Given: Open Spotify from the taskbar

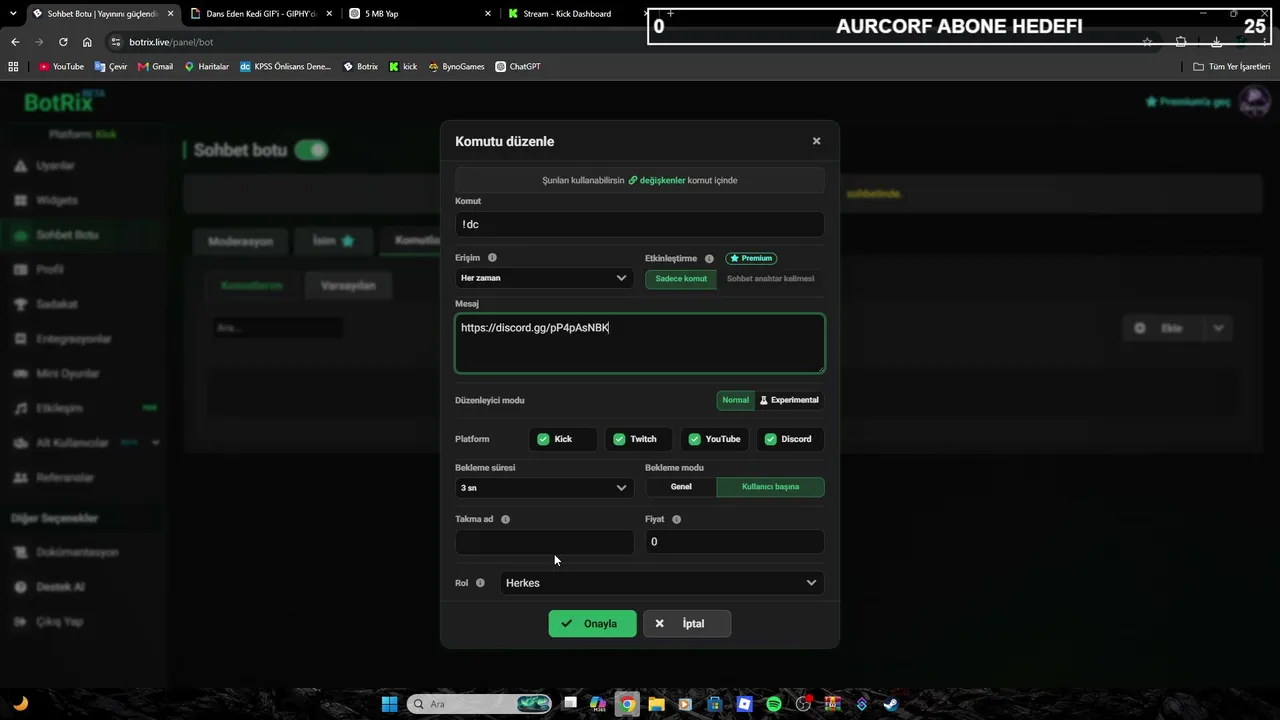Looking at the screenshot, I should [x=774, y=704].
